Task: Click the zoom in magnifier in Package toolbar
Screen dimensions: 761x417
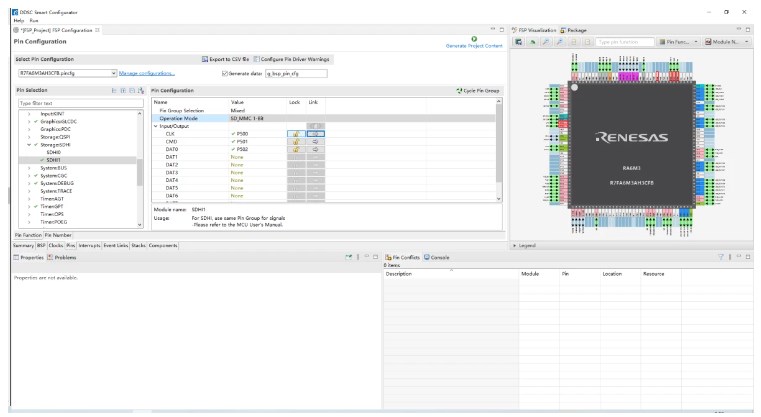Action: click(x=546, y=42)
